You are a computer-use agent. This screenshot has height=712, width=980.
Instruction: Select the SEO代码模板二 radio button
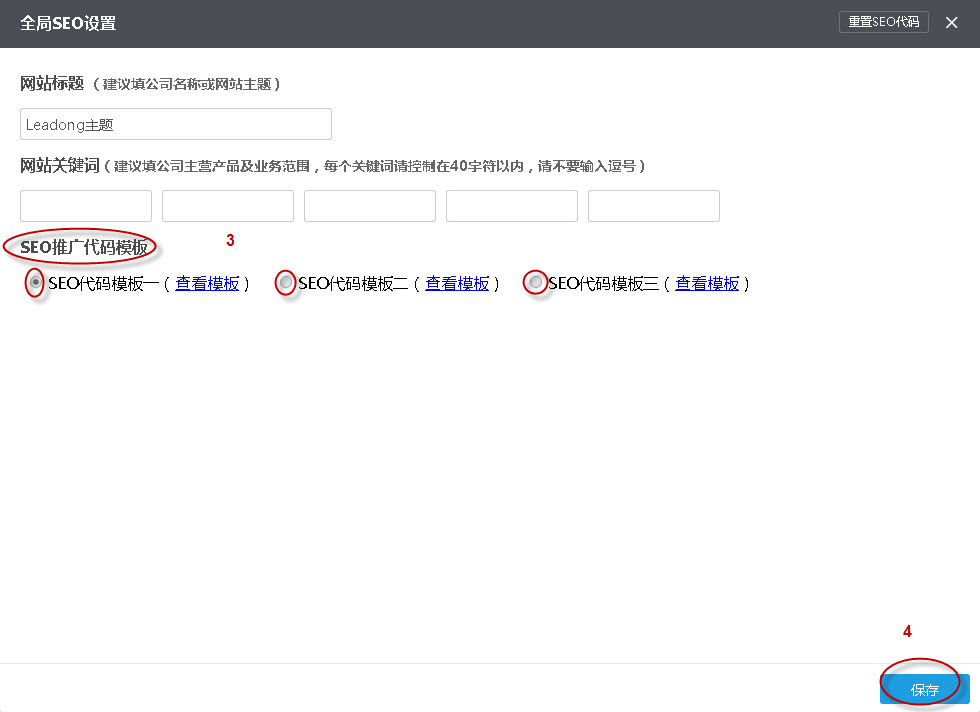(285, 283)
